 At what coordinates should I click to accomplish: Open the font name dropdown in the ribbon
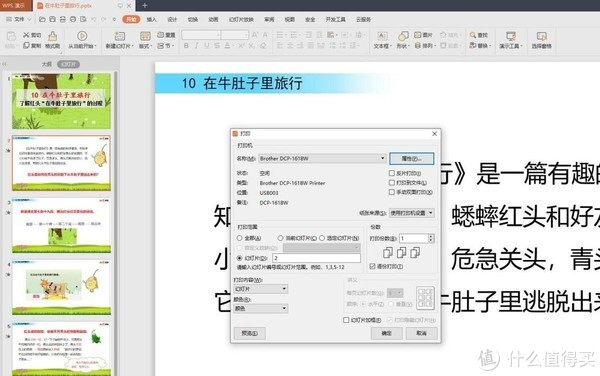click(x=201, y=35)
